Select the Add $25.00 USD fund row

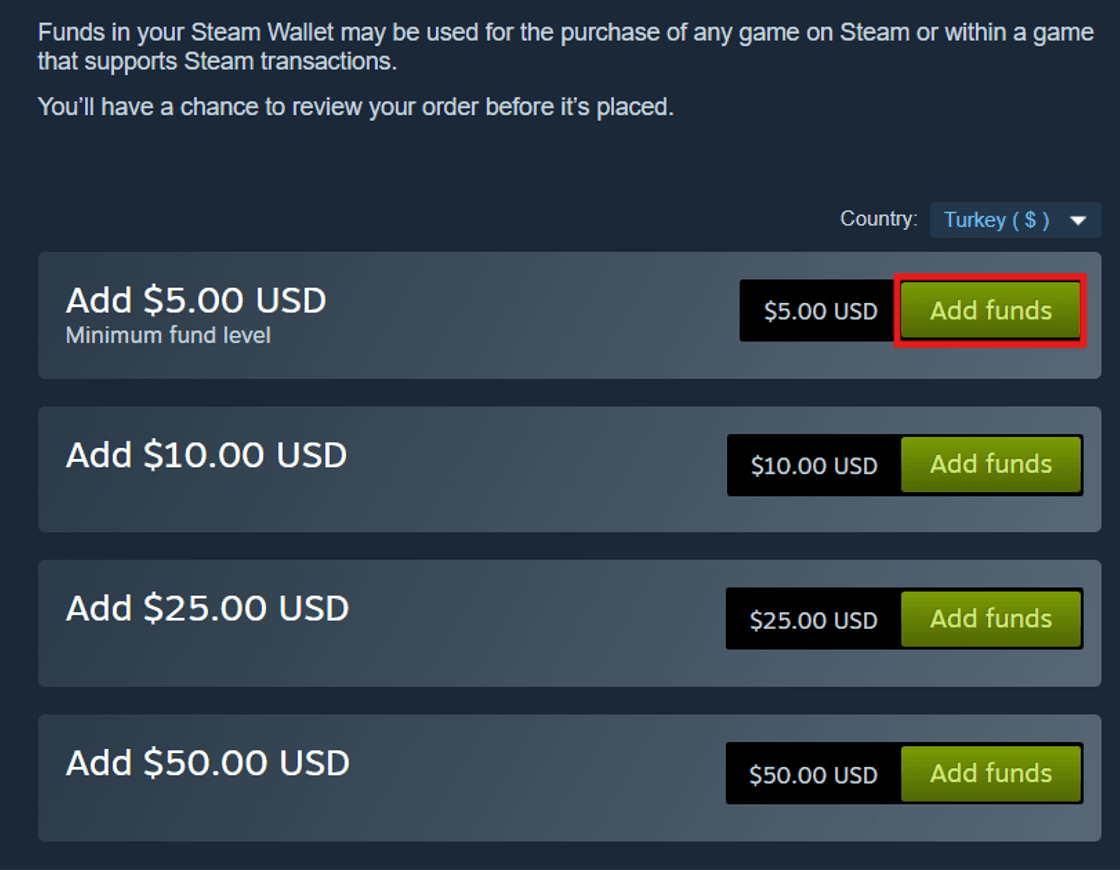coord(400,622)
